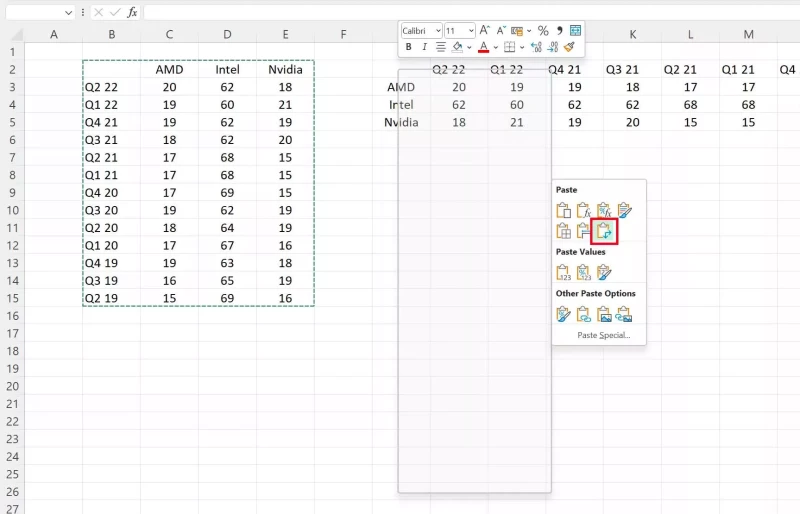800x514 pixels.
Task: Select Keep Source Column Widths paste option
Action: click(584, 231)
